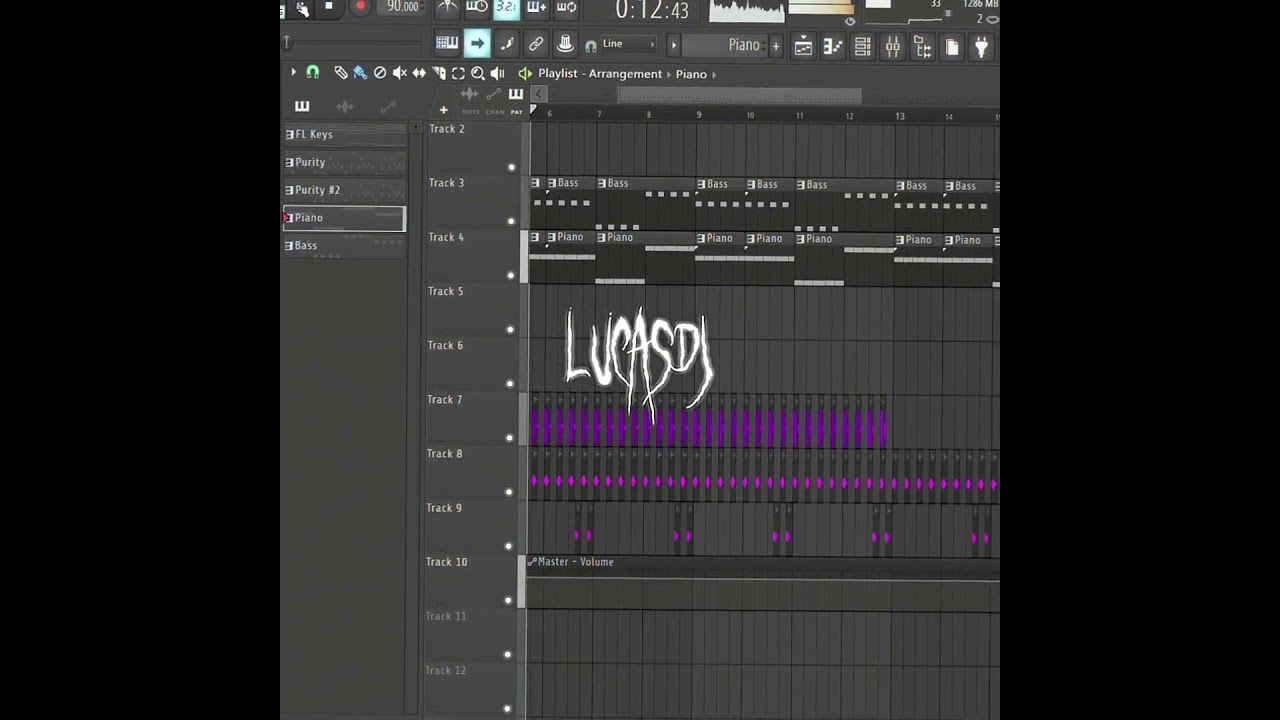Select the Zoom tool
The image size is (1280, 720).
click(x=478, y=73)
